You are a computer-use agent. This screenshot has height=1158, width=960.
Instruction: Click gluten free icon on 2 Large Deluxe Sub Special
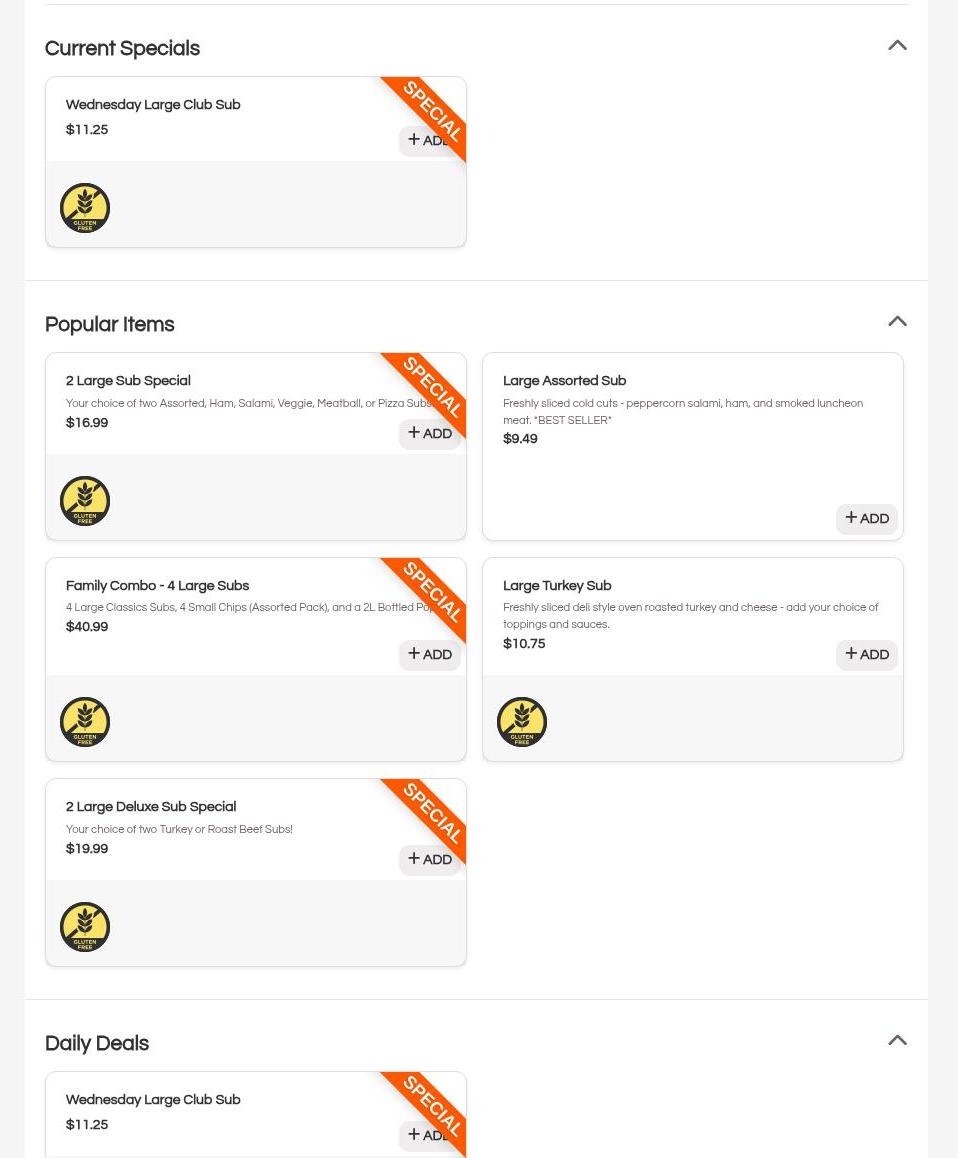point(85,927)
